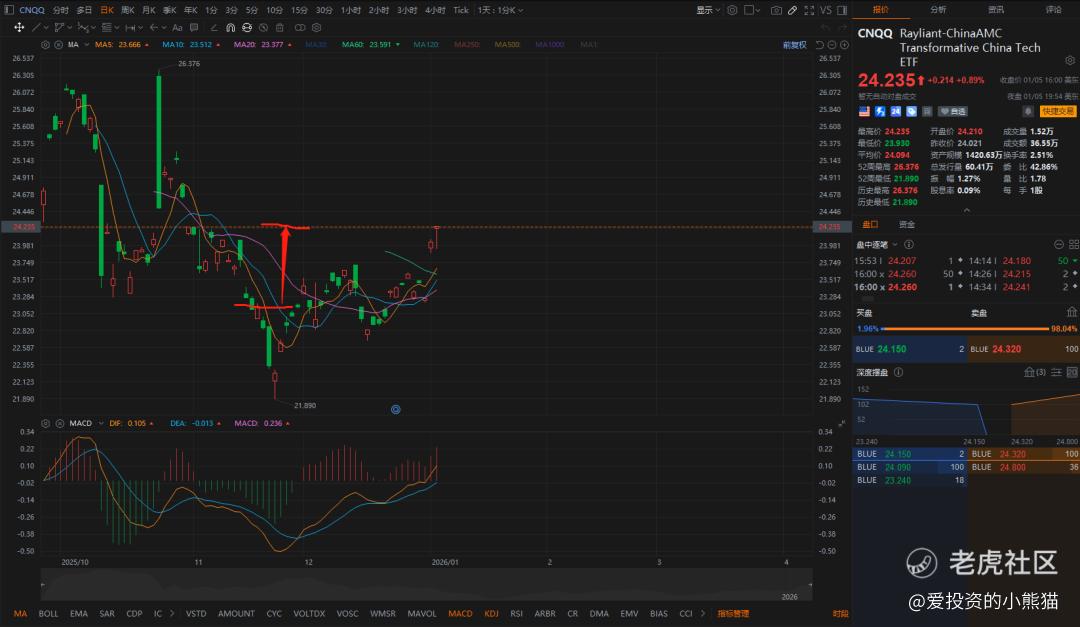This screenshot has width=1080, height=627.
Task: Hide all drawings icon
Action: point(263,28)
